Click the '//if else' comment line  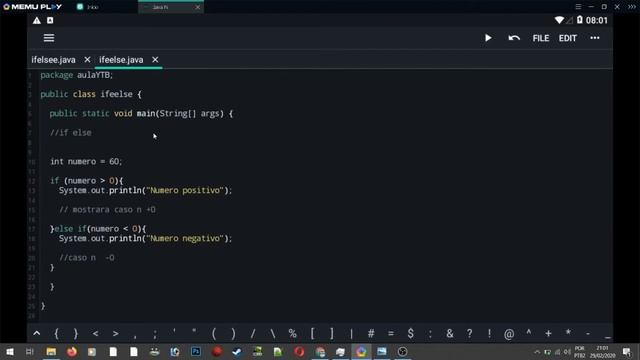point(71,133)
